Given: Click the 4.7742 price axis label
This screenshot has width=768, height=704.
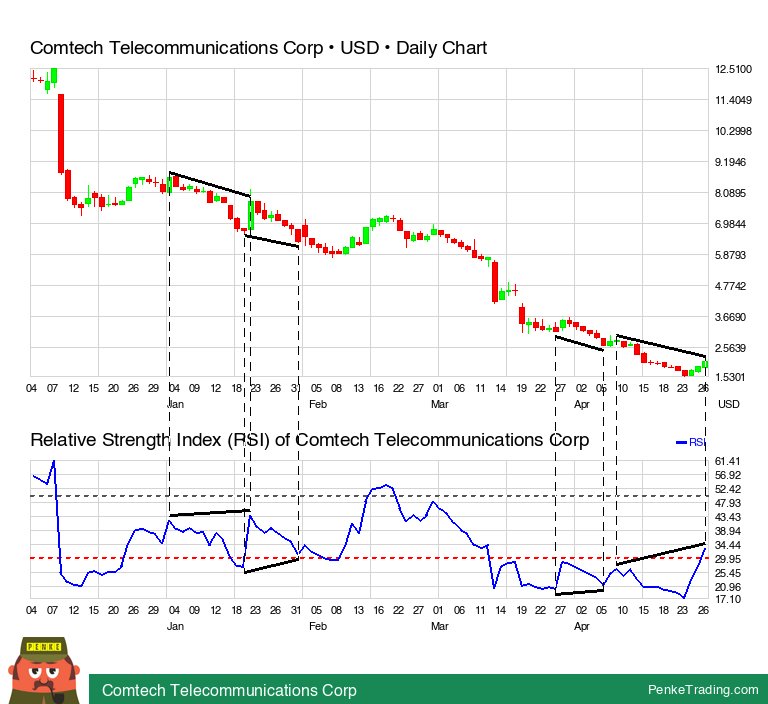Looking at the screenshot, I should (x=730, y=286).
